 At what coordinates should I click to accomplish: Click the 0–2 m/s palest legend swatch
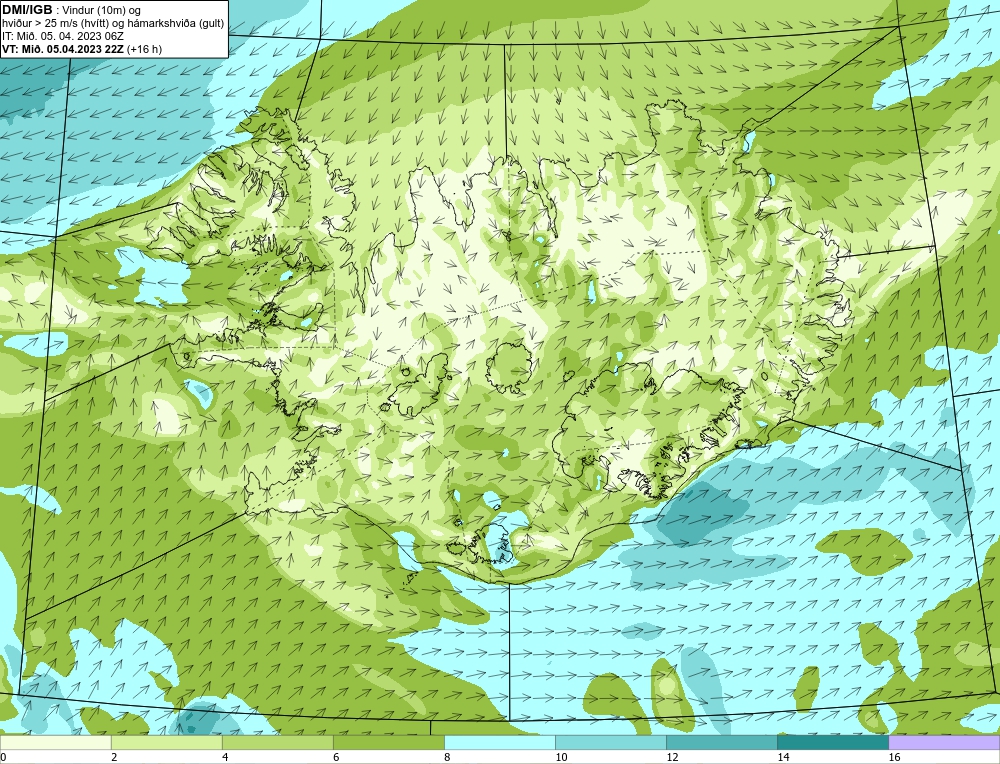(x=55, y=742)
